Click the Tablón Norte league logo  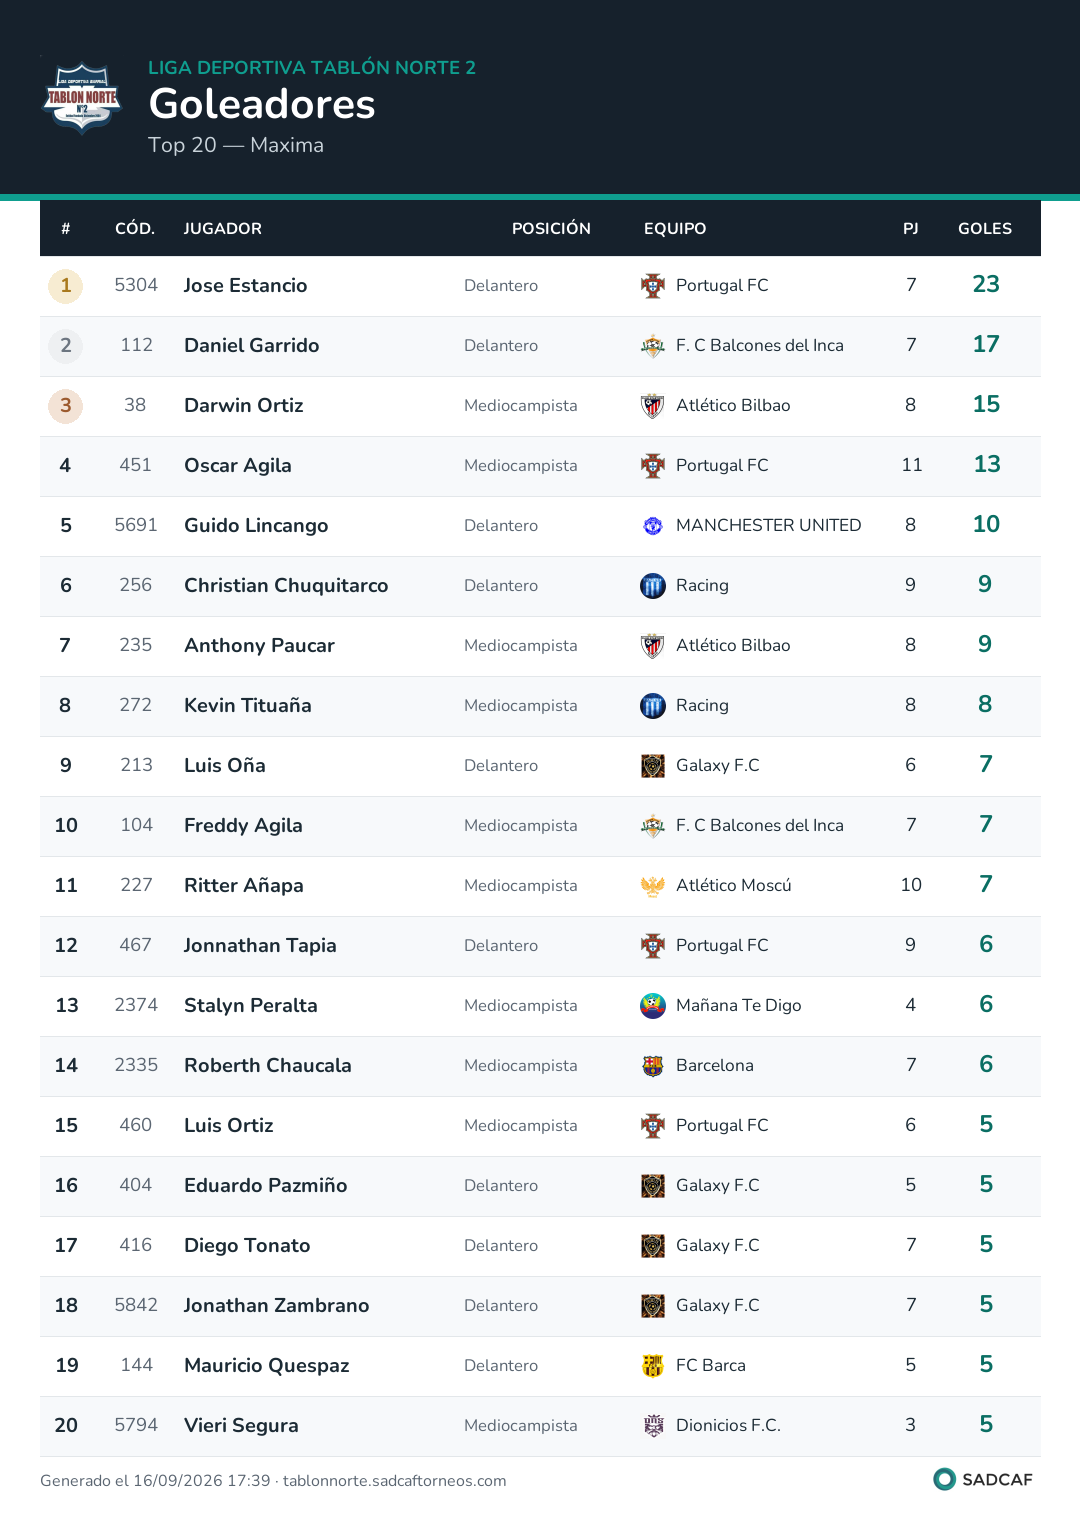82,98
